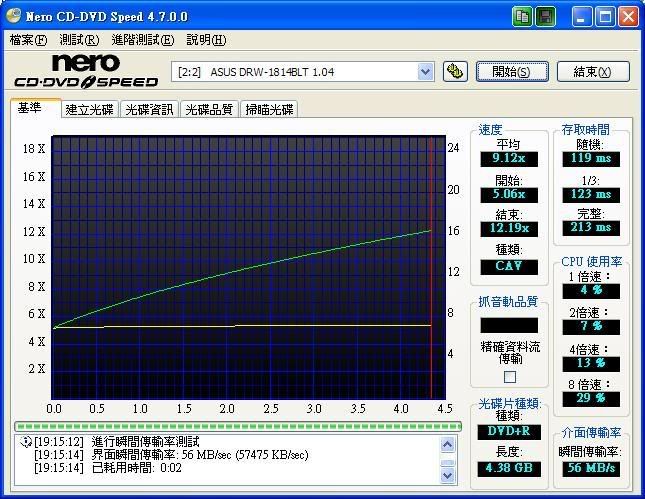Image resolution: width=645 pixels, height=499 pixels.
Task: Click the start speed value 5.06x
Action: pos(509,194)
